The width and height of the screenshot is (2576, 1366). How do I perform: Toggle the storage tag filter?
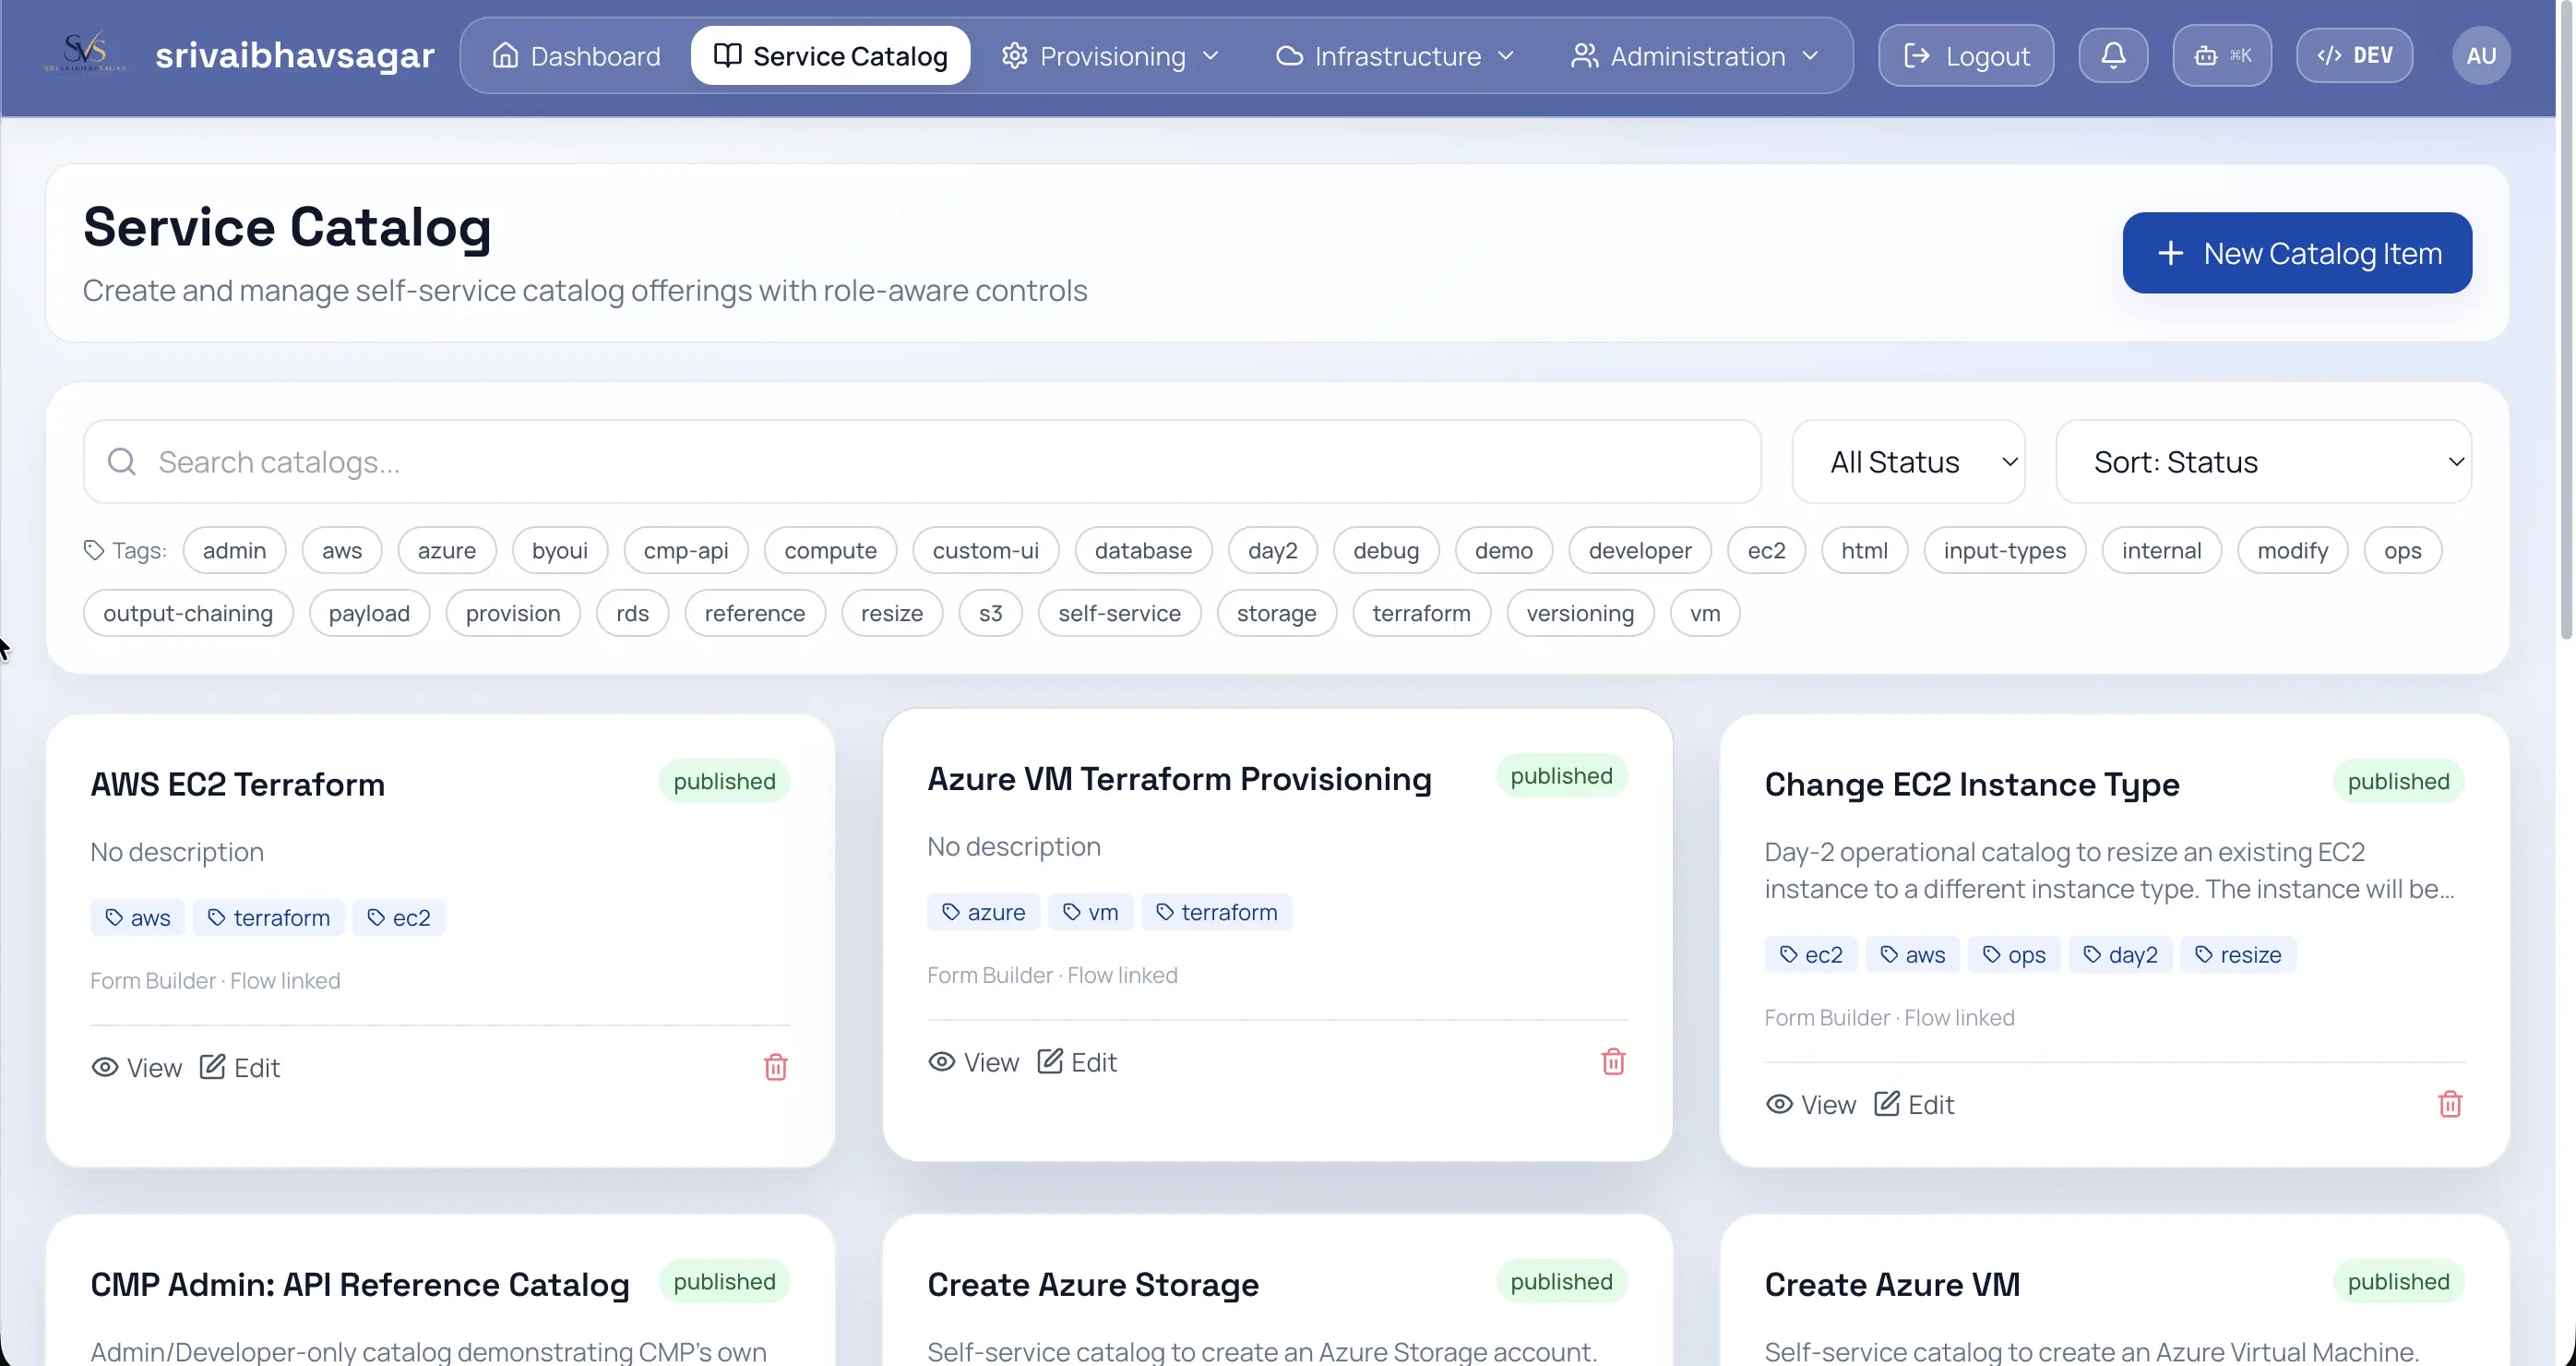click(x=1276, y=613)
